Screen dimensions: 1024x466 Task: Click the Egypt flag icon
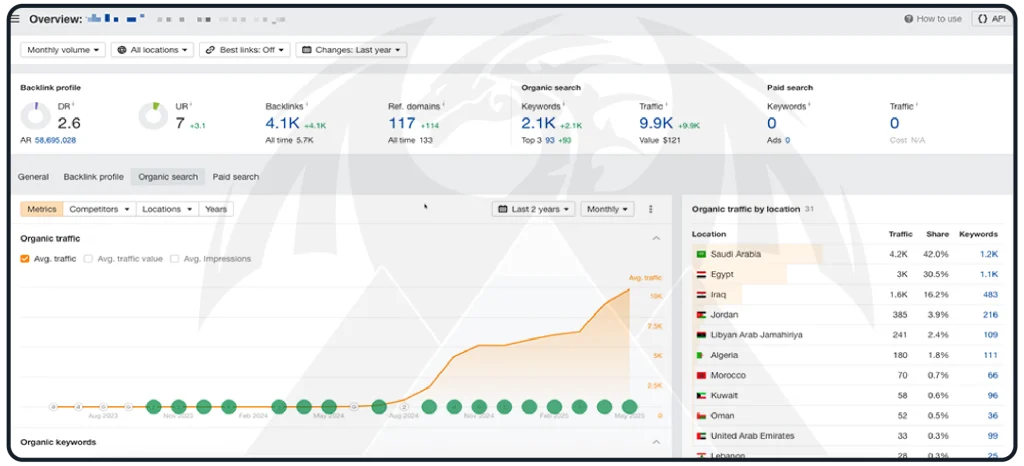(x=701, y=274)
